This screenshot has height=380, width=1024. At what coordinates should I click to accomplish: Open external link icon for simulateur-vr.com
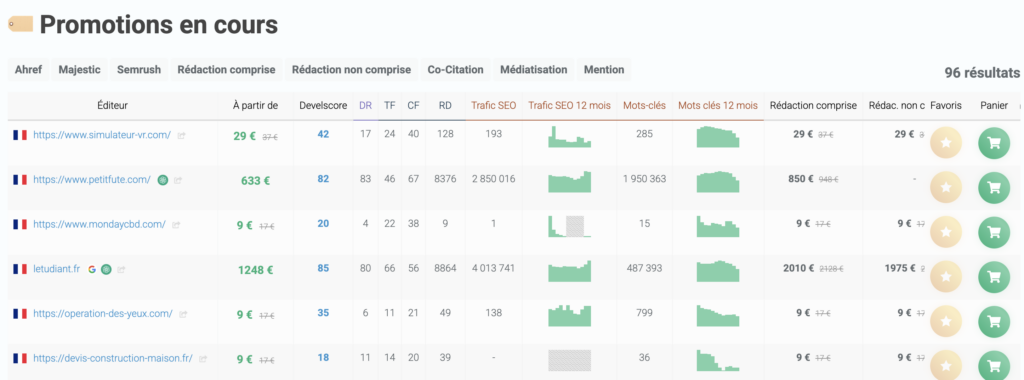coord(182,136)
